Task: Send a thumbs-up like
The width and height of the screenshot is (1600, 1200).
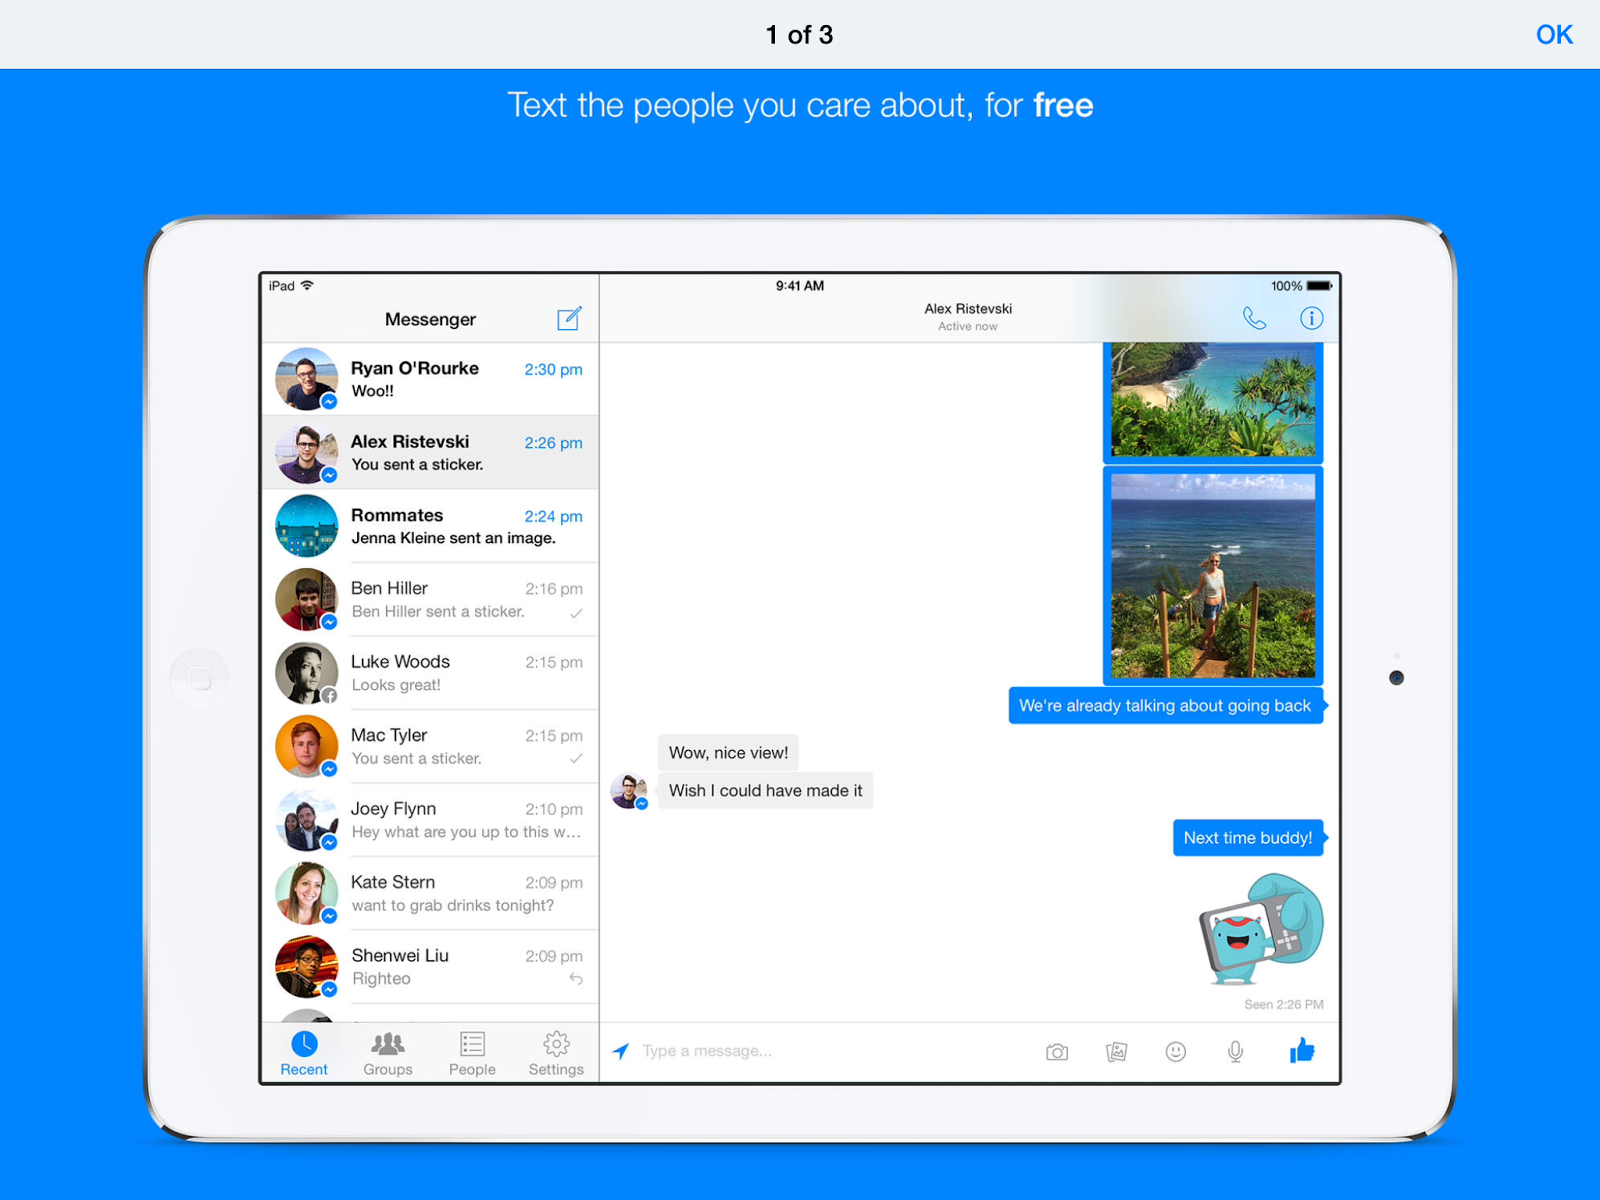Action: 1302,1050
